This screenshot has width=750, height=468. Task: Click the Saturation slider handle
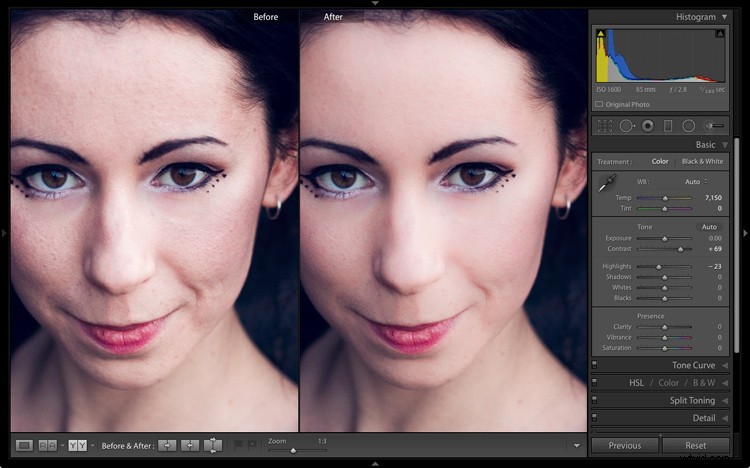click(664, 348)
